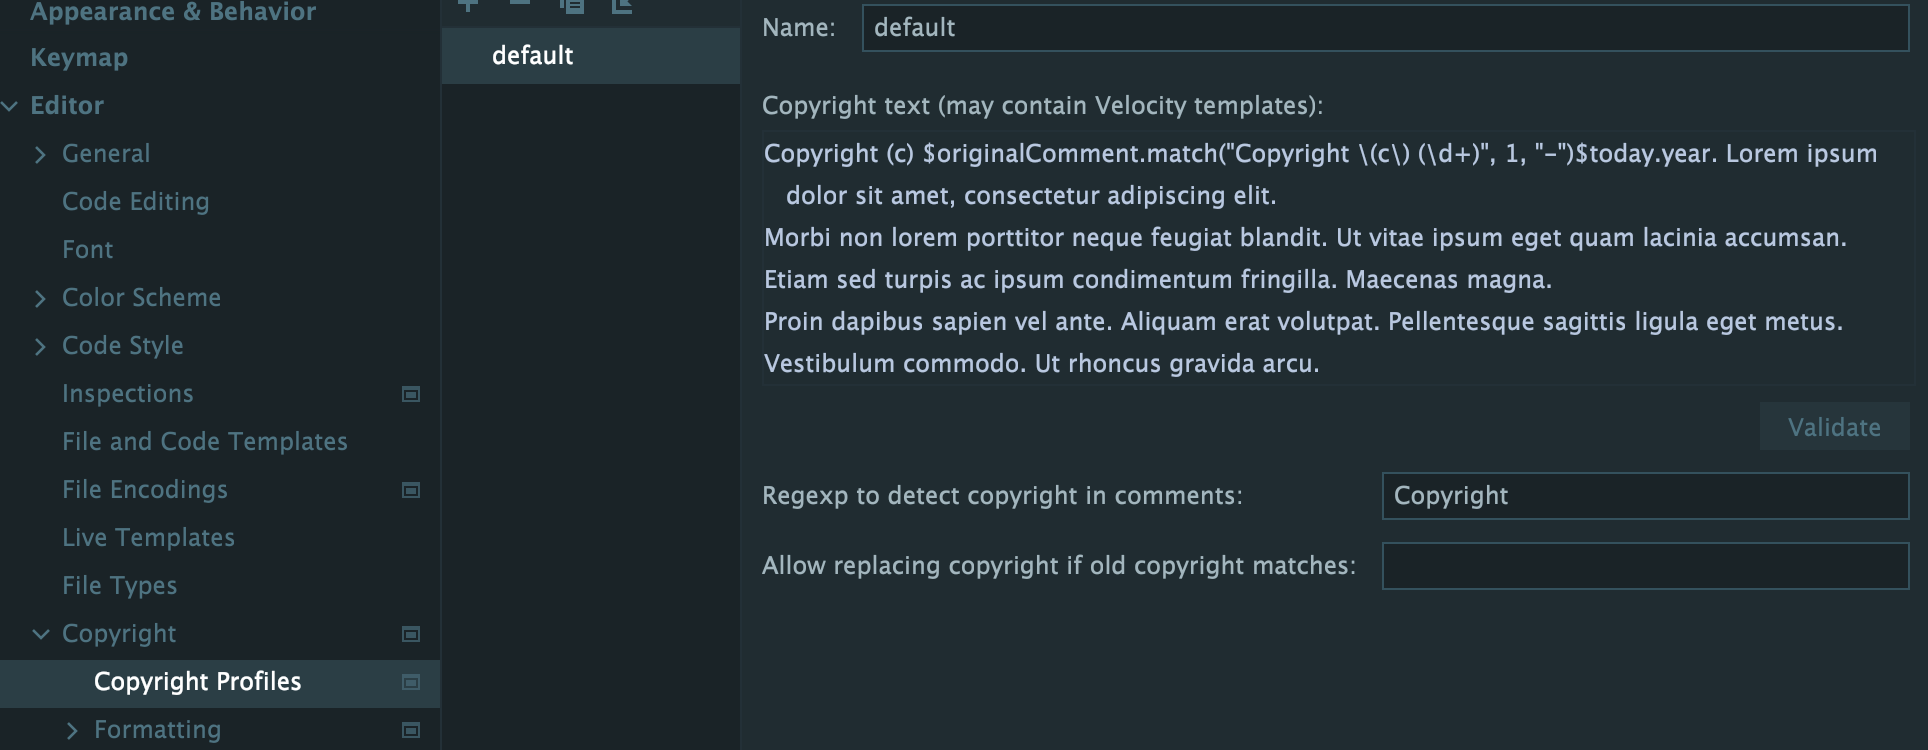Click the project-level icon beside File Encodings
This screenshot has width=1928, height=750.
tap(410, 490)
